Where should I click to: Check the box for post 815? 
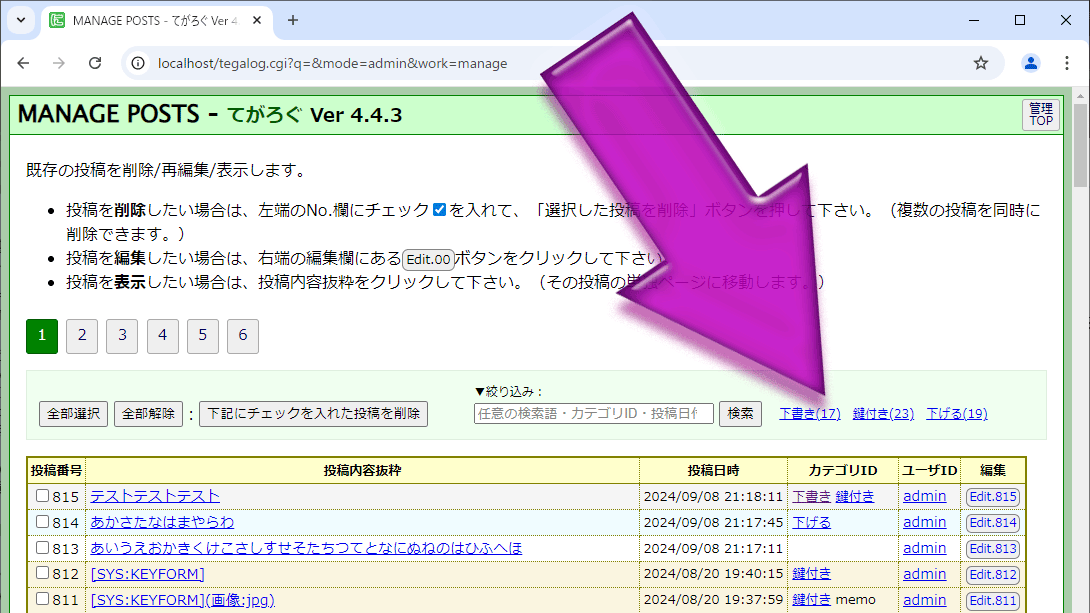tap(42, 496)
